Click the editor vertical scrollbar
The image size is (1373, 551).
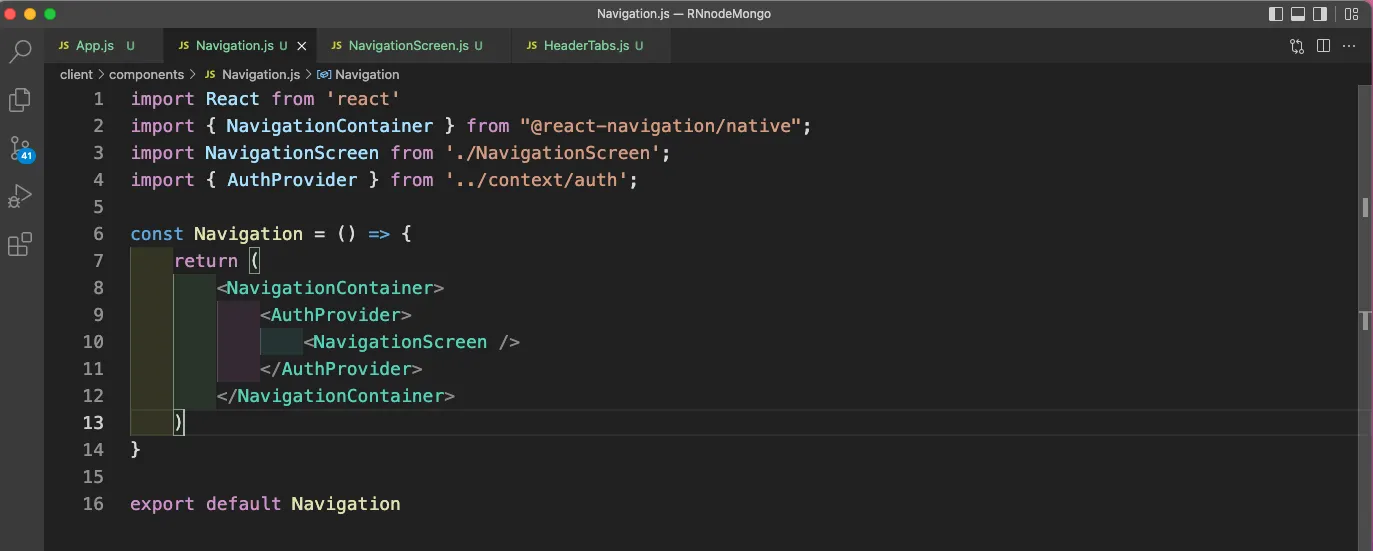tap(1366, 318)
